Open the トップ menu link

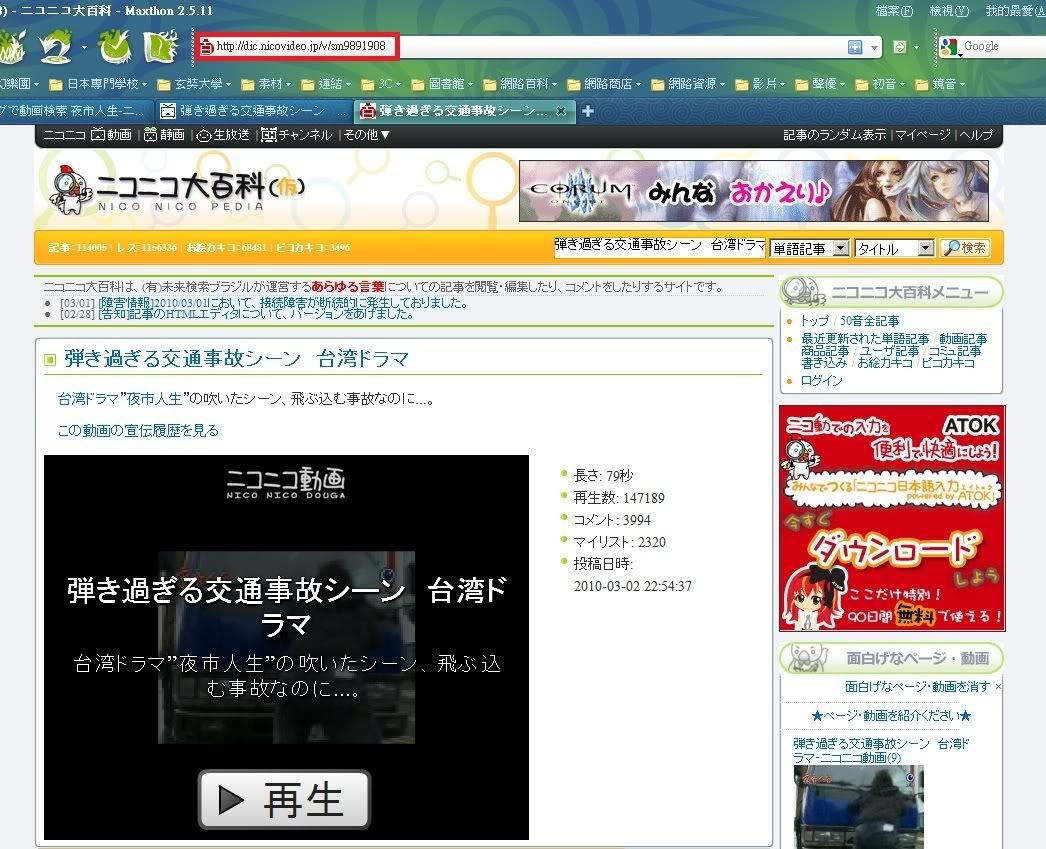(815, 321)
